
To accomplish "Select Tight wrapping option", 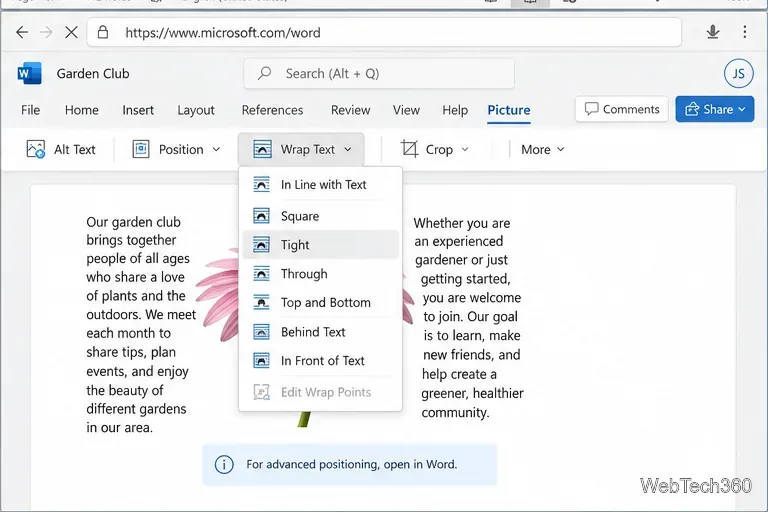I will [321, 244].
